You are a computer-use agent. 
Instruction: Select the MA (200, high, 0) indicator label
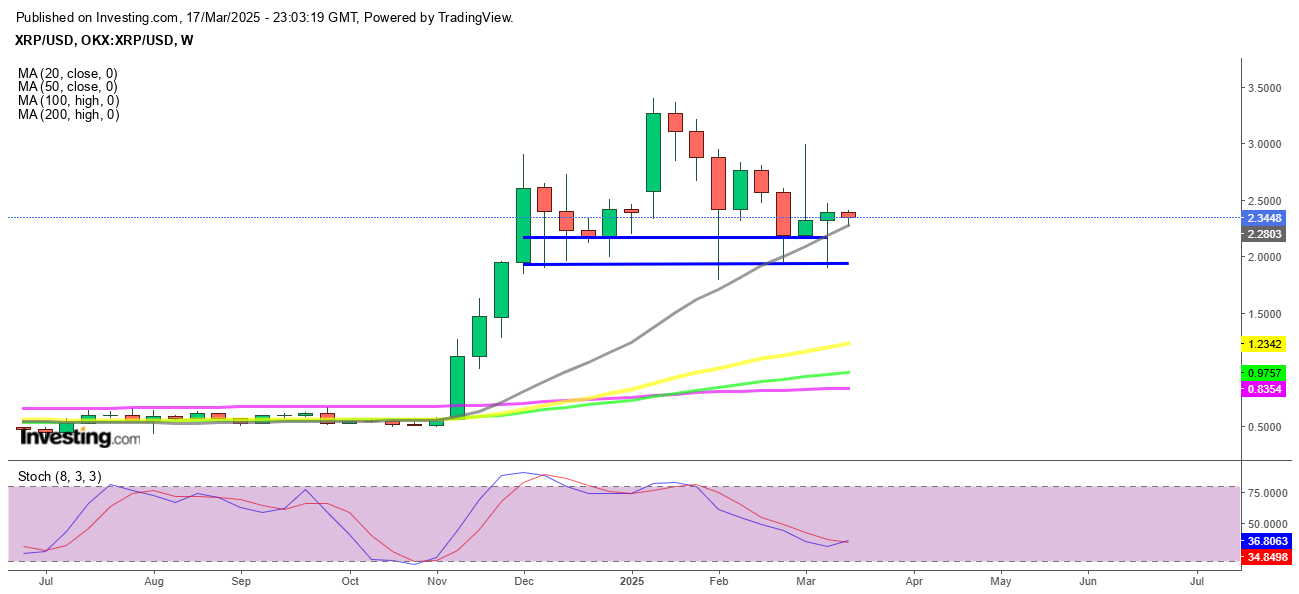point(69,115)
